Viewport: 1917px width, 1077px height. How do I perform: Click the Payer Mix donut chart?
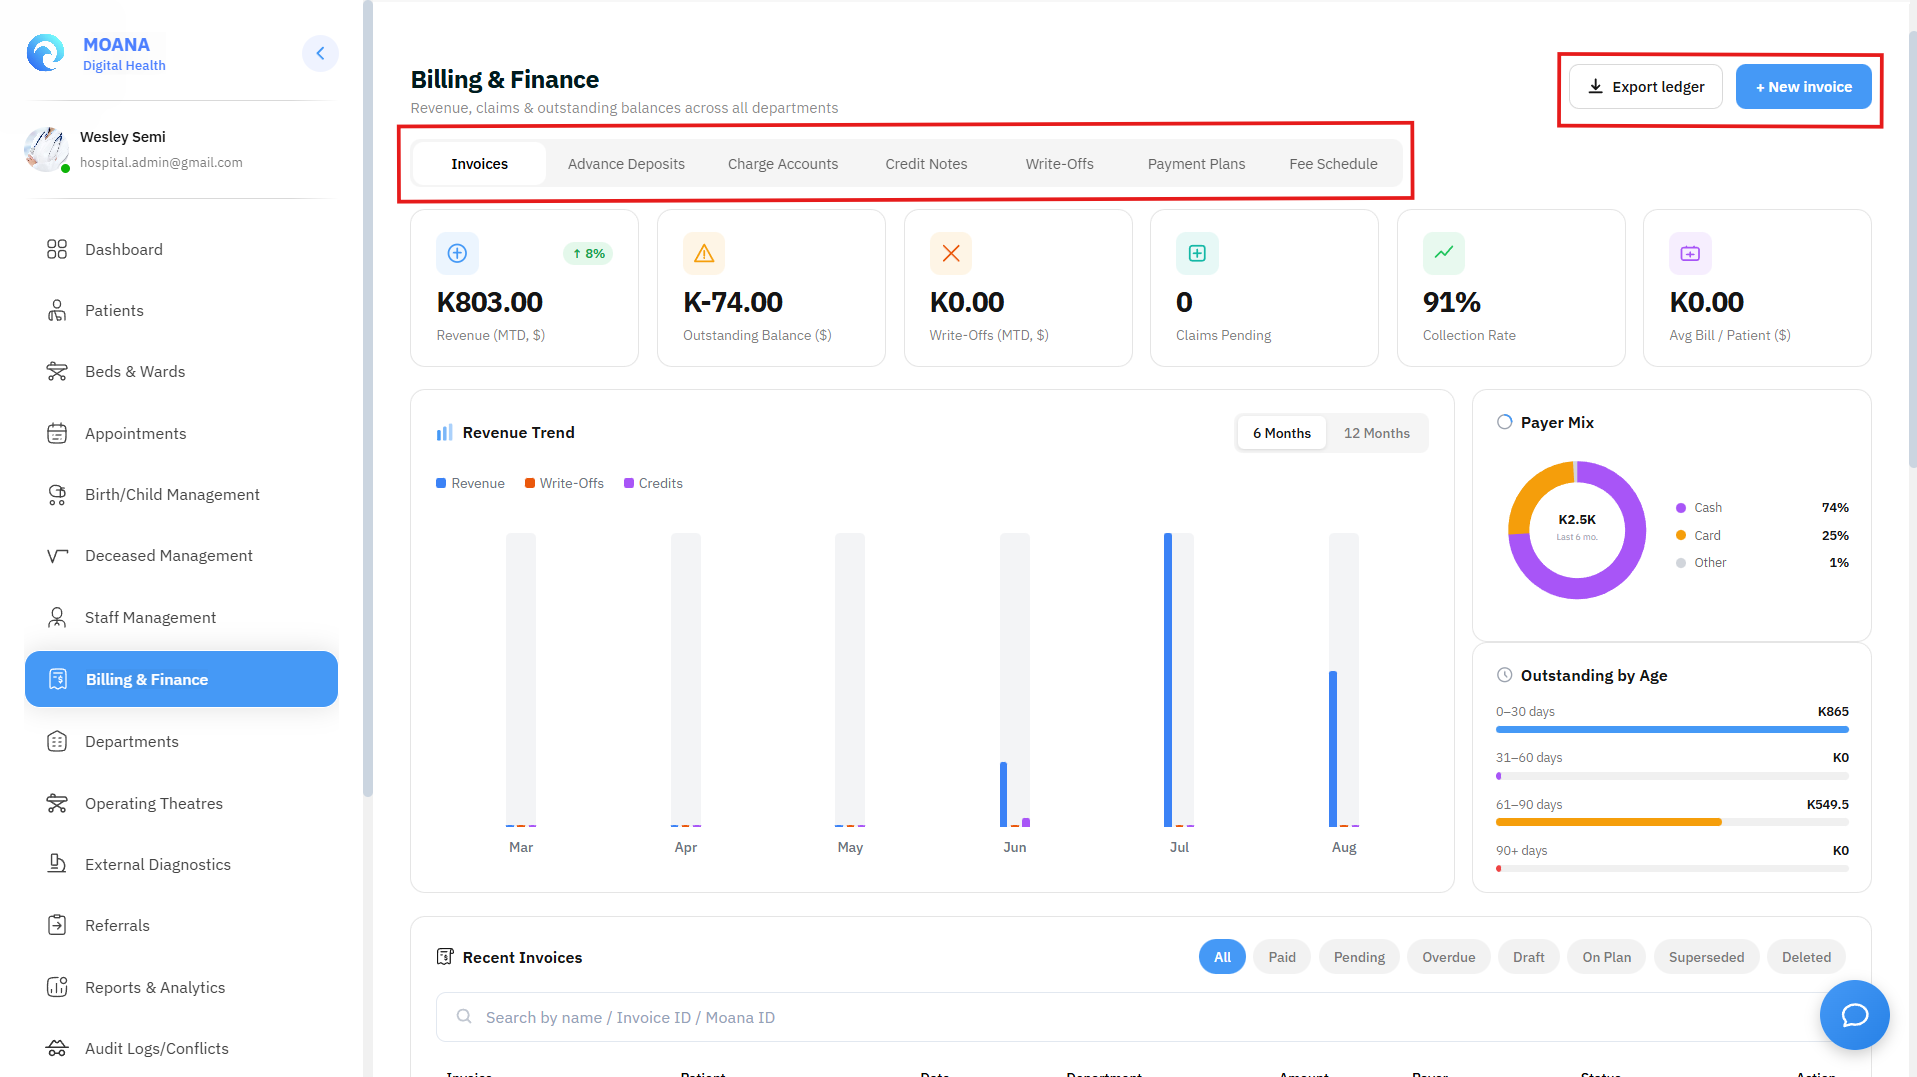pyautogui.click(x=1577, y=530)
